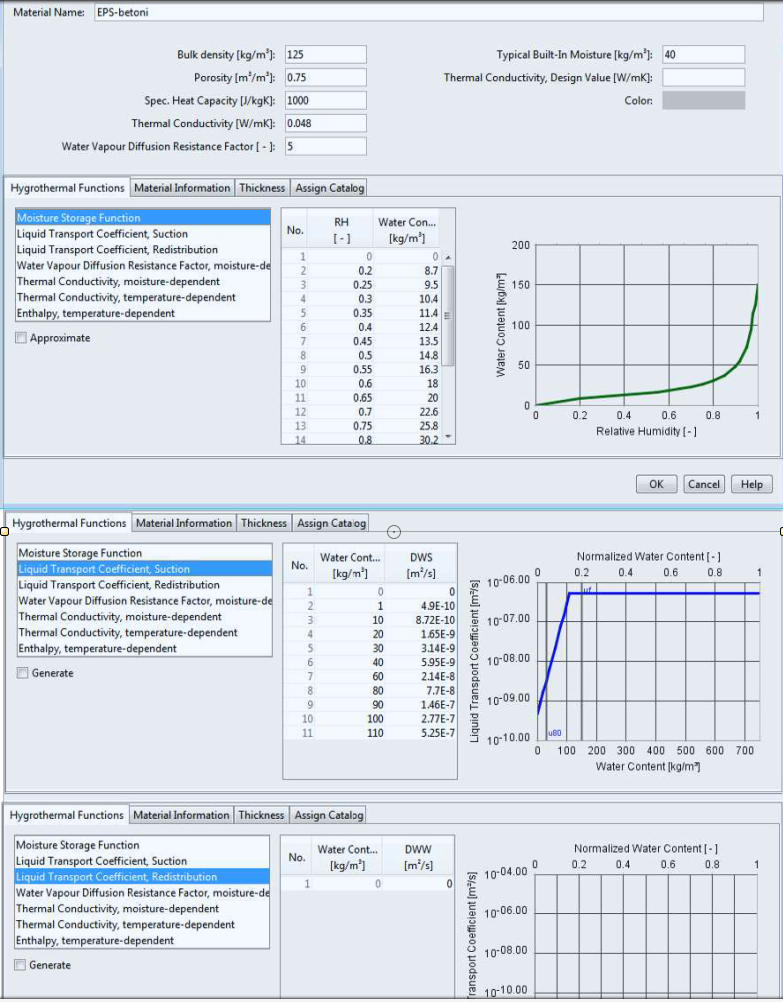Click the circular minus handle above the middle panel
Image resolution: width=783 pixels, height=1002 pixels.
tap(394, 532)
